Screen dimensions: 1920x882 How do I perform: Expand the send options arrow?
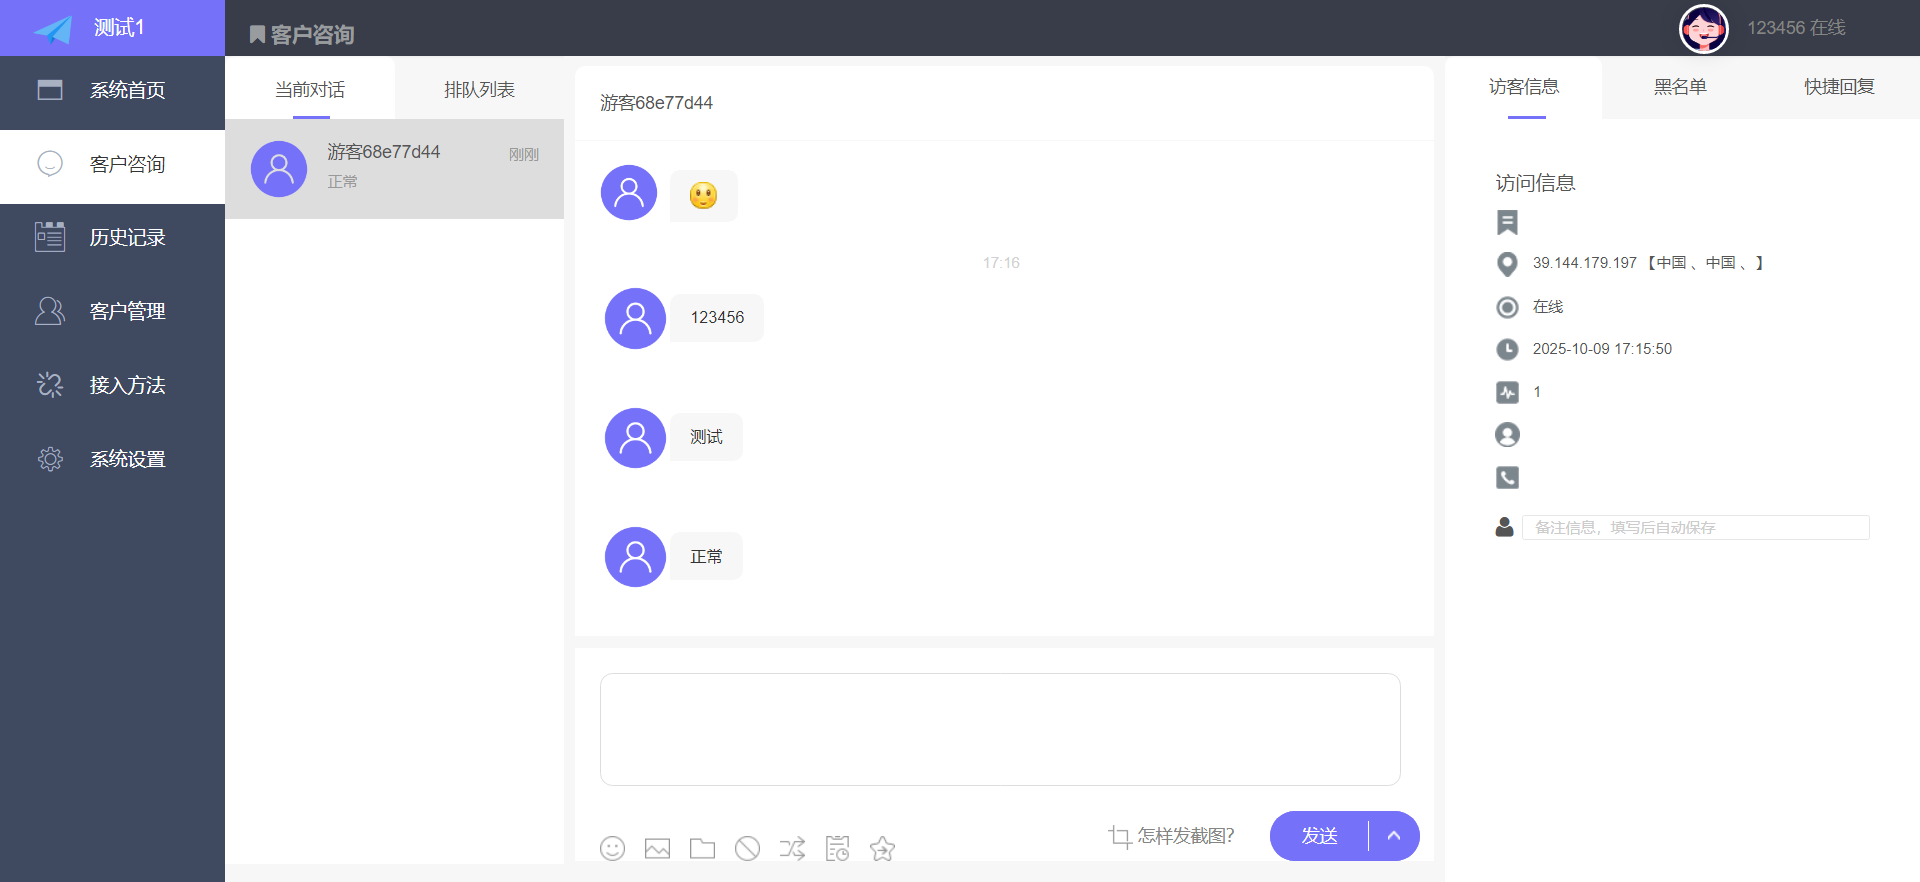1394,836
